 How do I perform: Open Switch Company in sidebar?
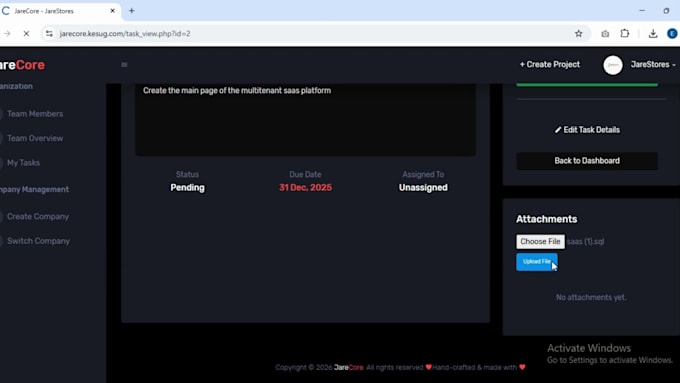(x=38, y=241)
